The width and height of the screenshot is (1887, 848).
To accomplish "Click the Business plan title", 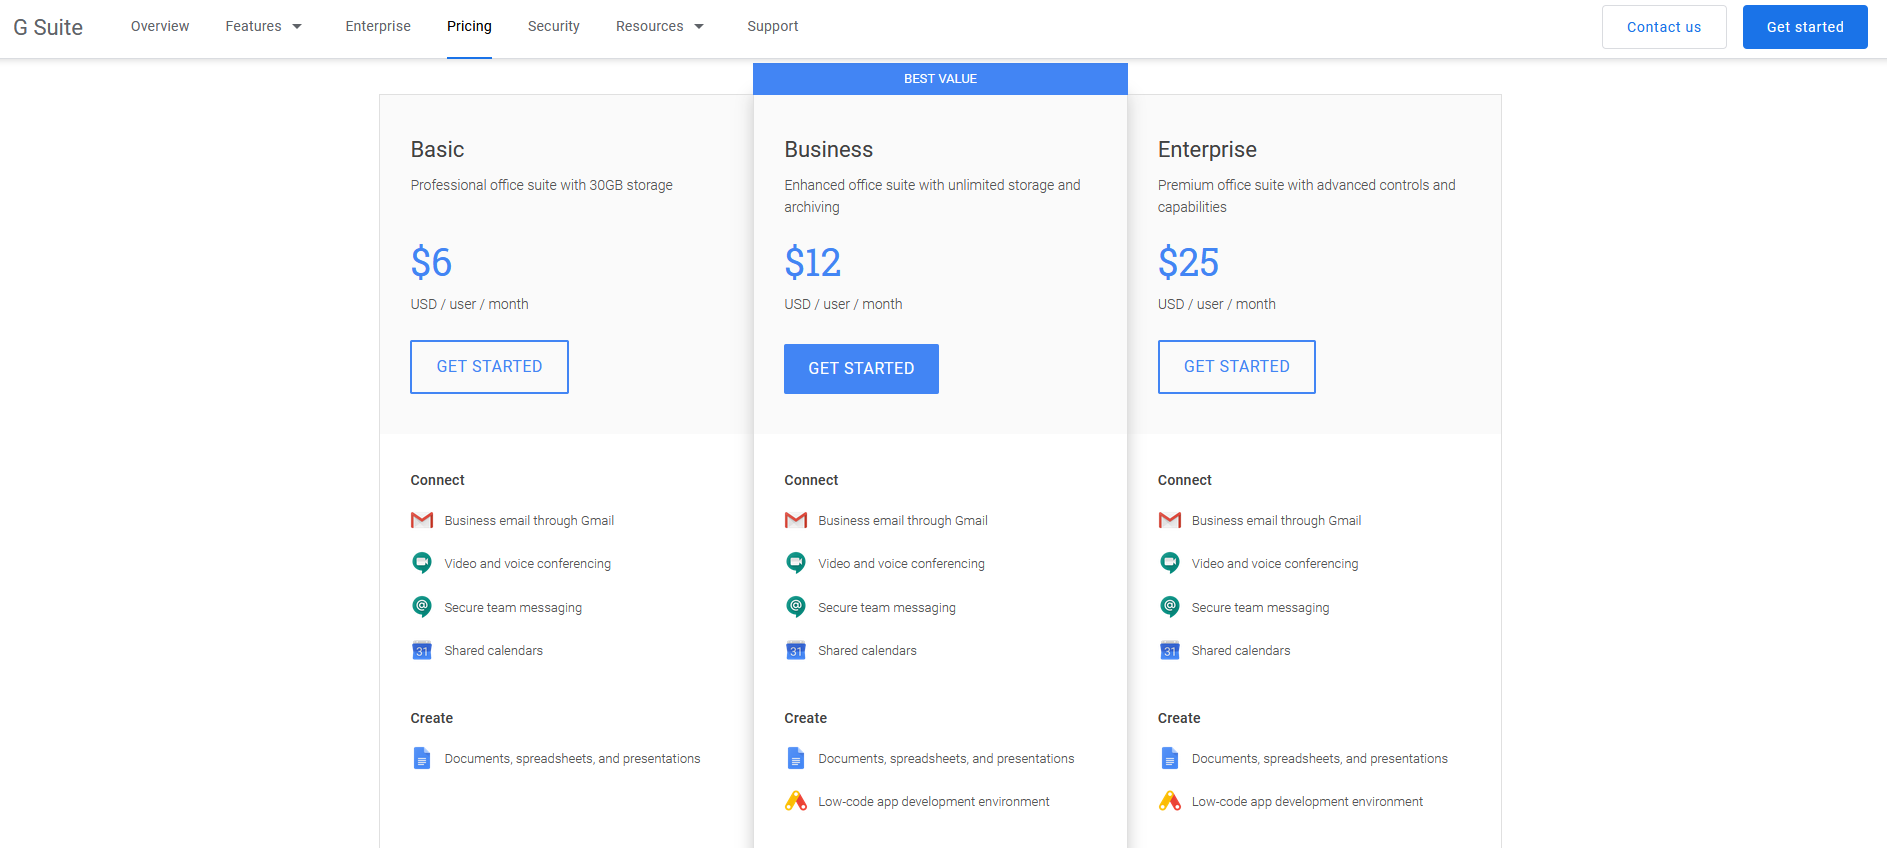I will point(829,149).
